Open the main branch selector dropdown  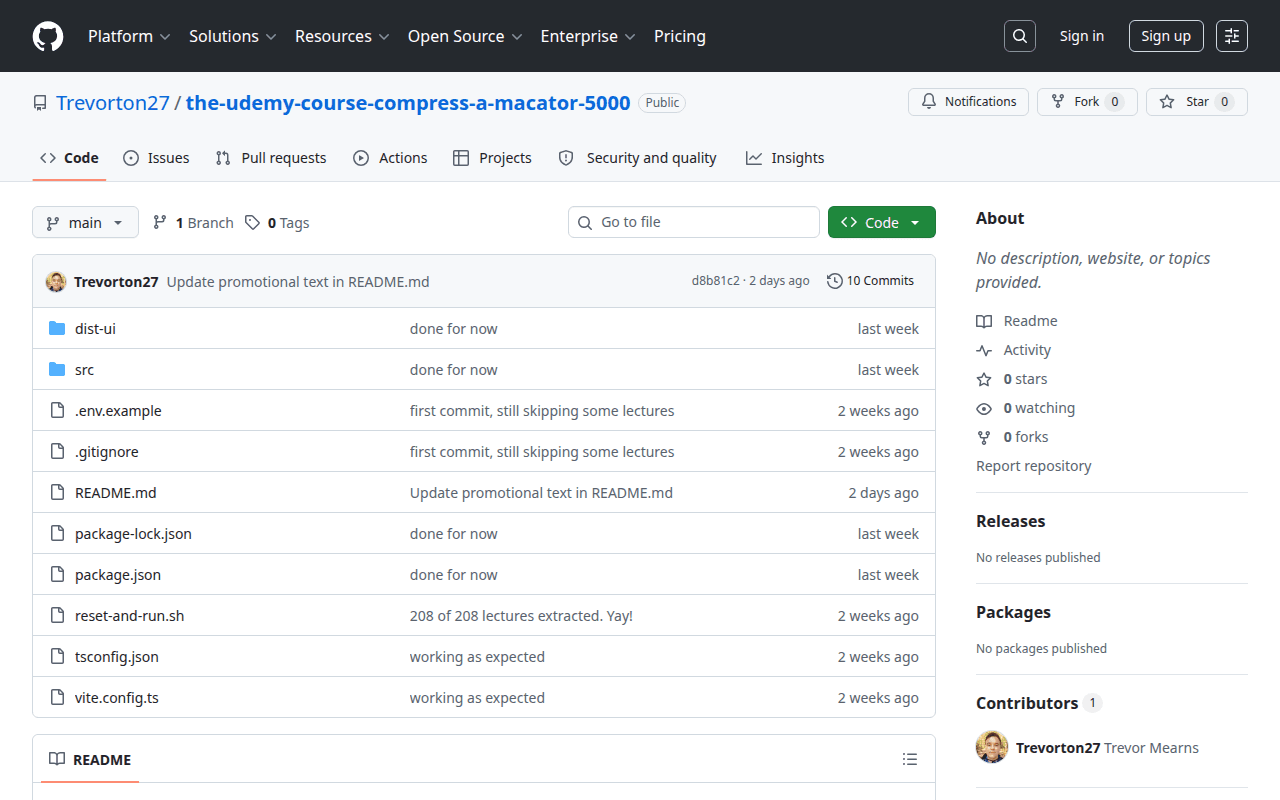[85, 222]
